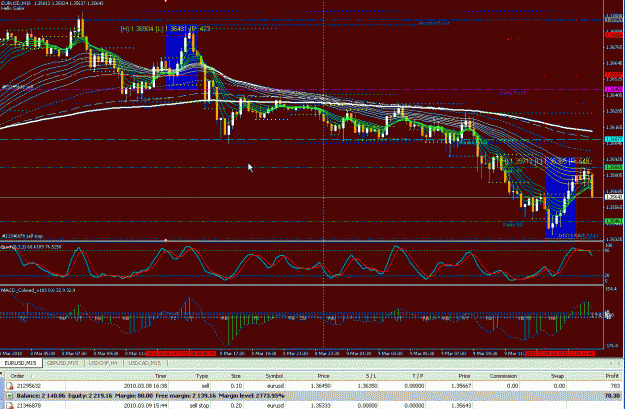The width and height of the screenshot is (625, 409).
Task: Click the Stoch indicator label
Action: click(x=31, y=247)
